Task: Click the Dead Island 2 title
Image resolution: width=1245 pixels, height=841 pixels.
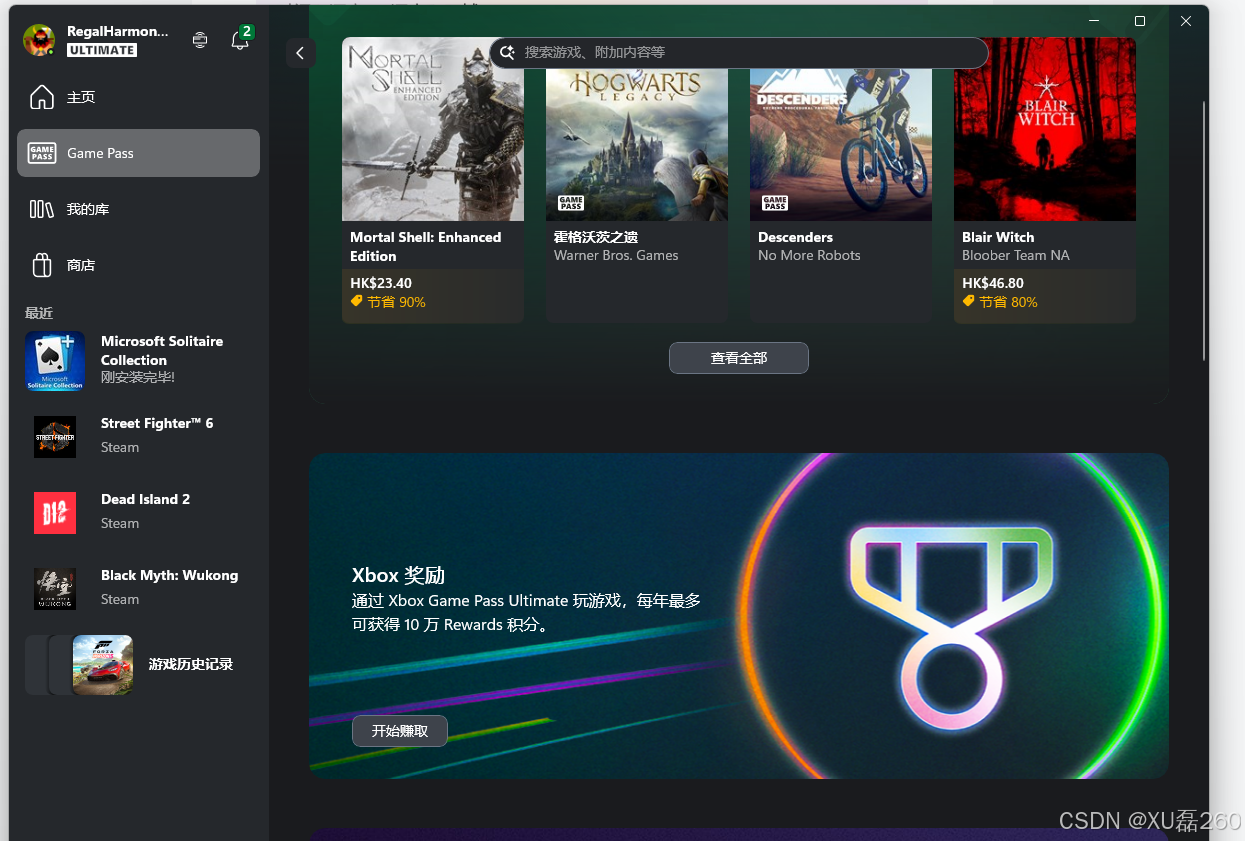Action: click(x=145, y=499)
